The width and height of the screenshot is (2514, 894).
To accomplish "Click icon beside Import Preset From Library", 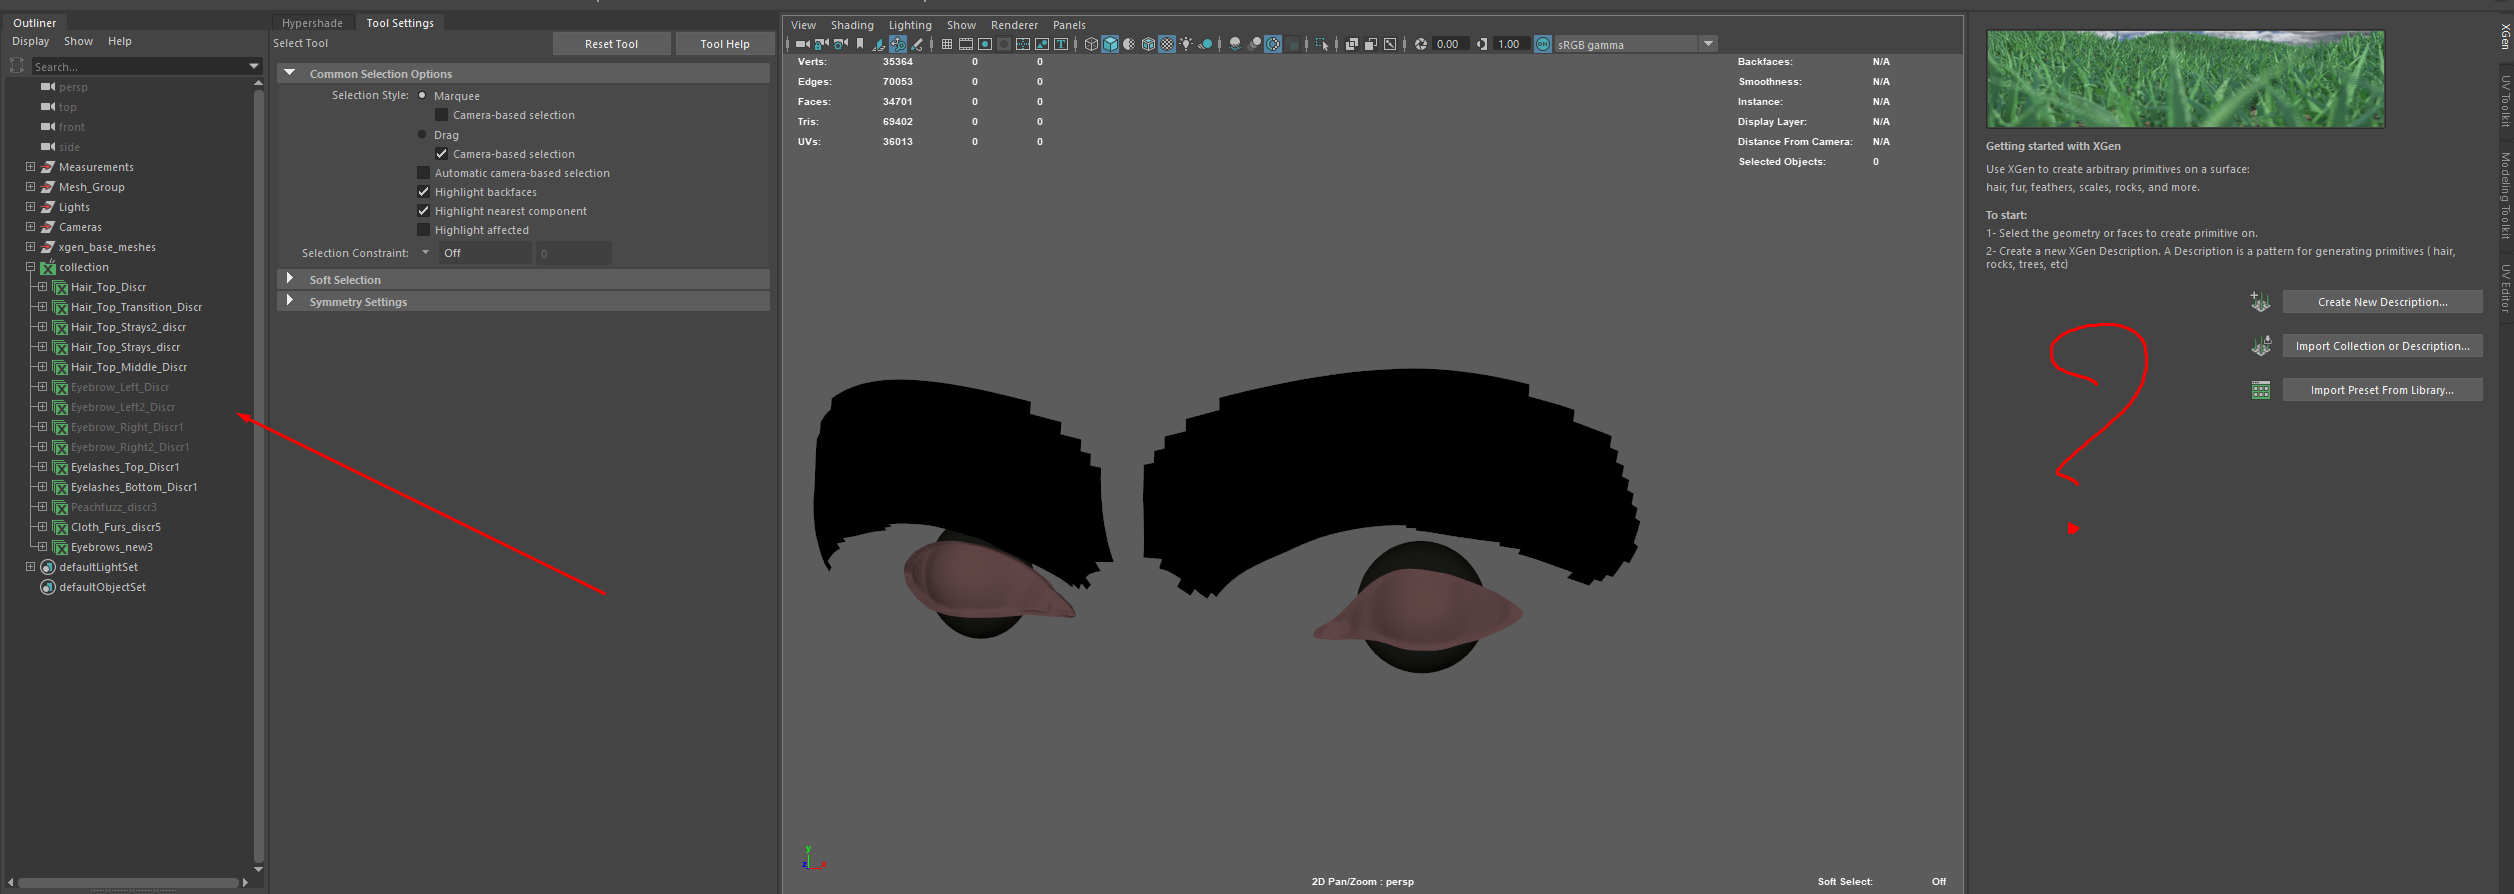I will coord(2260,390).
